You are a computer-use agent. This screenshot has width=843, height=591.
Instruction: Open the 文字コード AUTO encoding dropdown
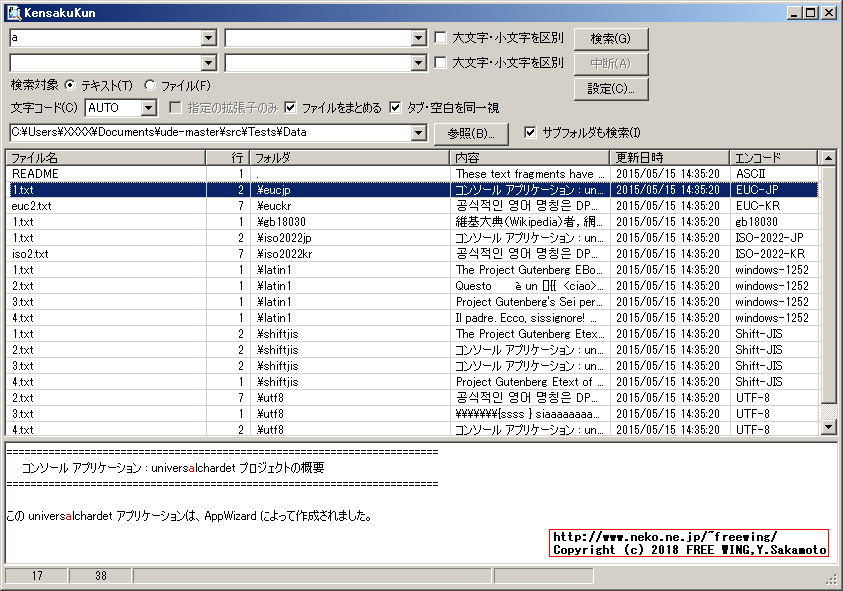coord(148,108)
